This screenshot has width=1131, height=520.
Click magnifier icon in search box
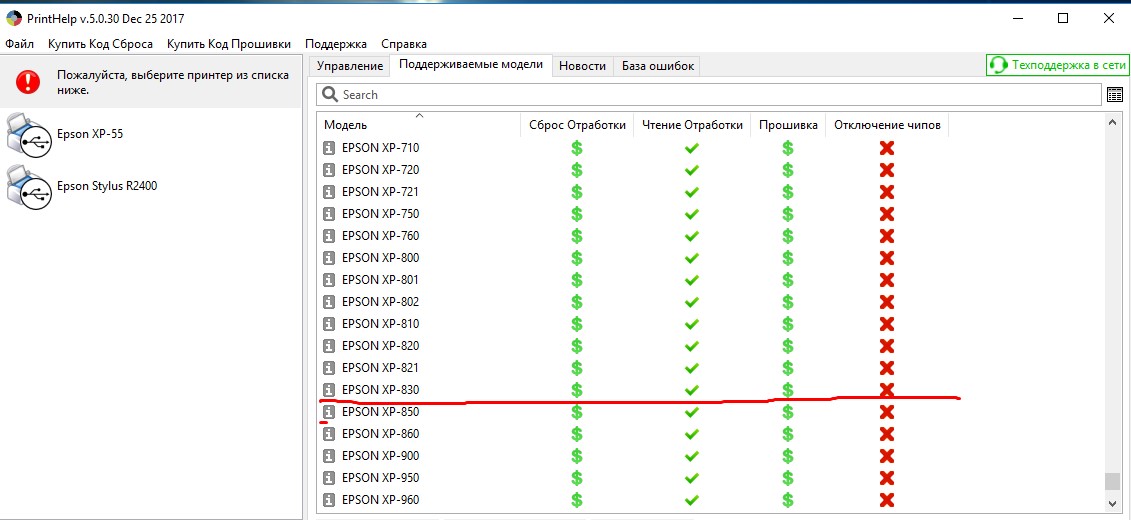tap(330, 94)
